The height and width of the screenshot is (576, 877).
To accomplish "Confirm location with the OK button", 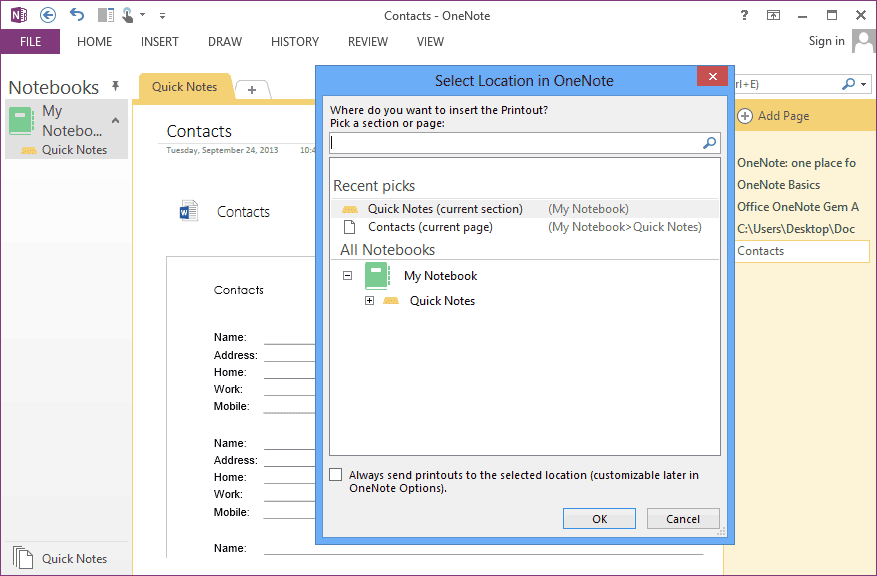I will click(599, 518).
